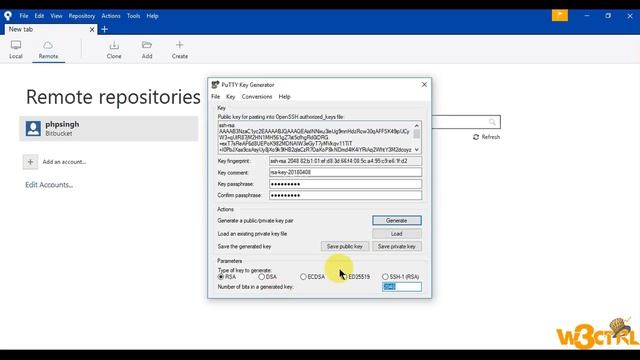Click Save private key button
640x360 pixels.
(397, 247)
